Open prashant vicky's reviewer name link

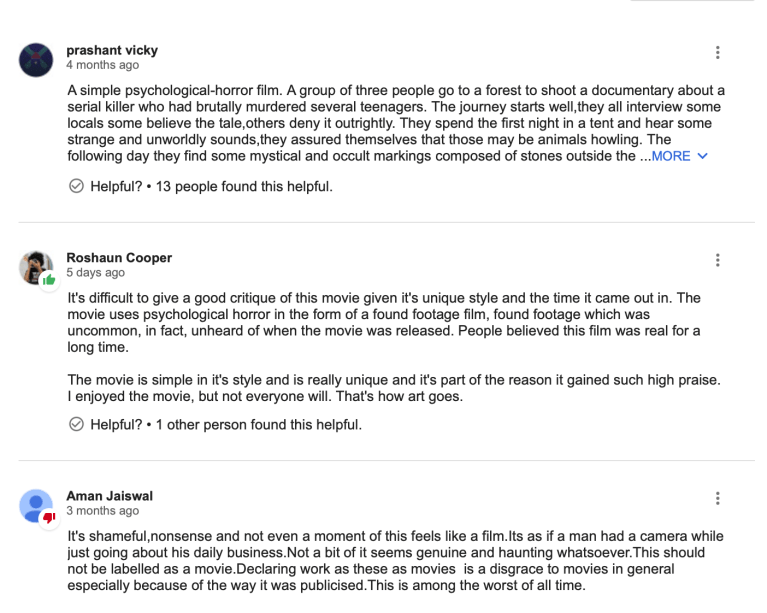coord(112,50)
